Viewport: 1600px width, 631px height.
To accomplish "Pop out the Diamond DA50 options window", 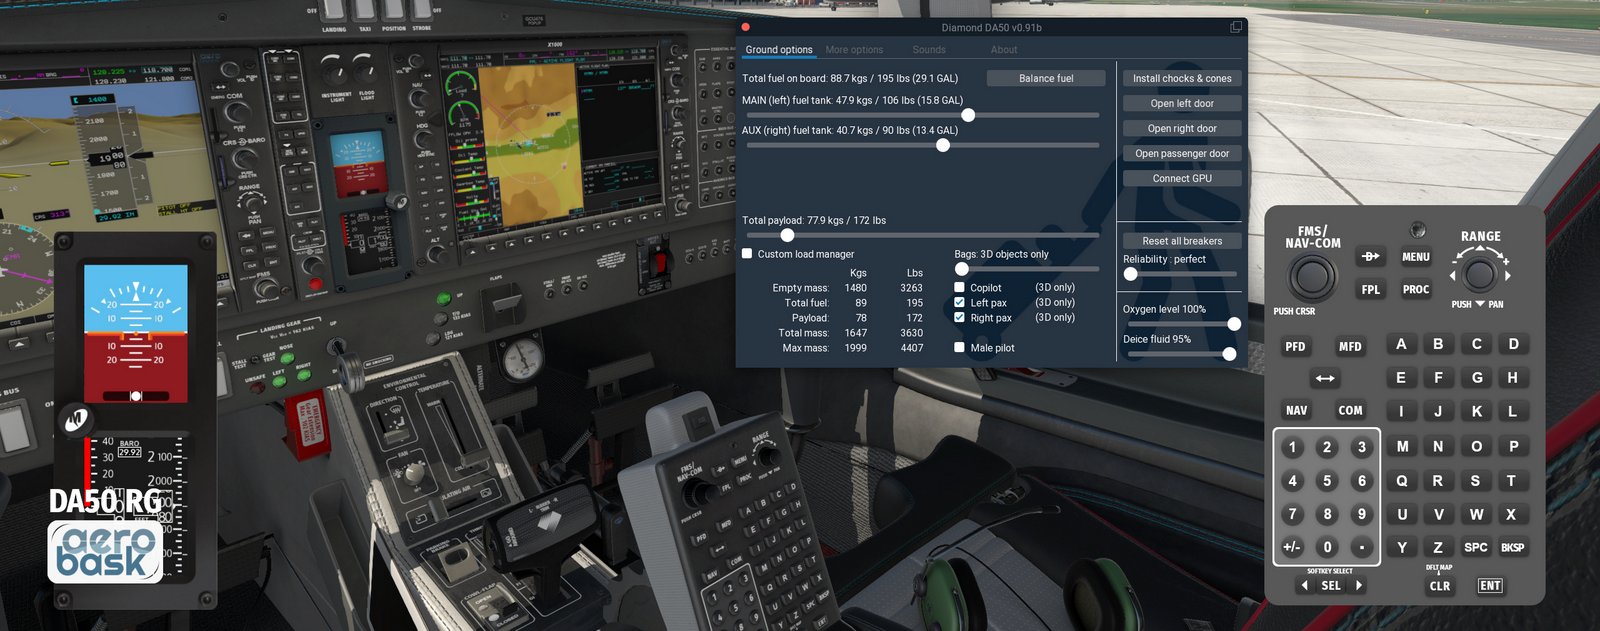I will (x=1236, y=27).
